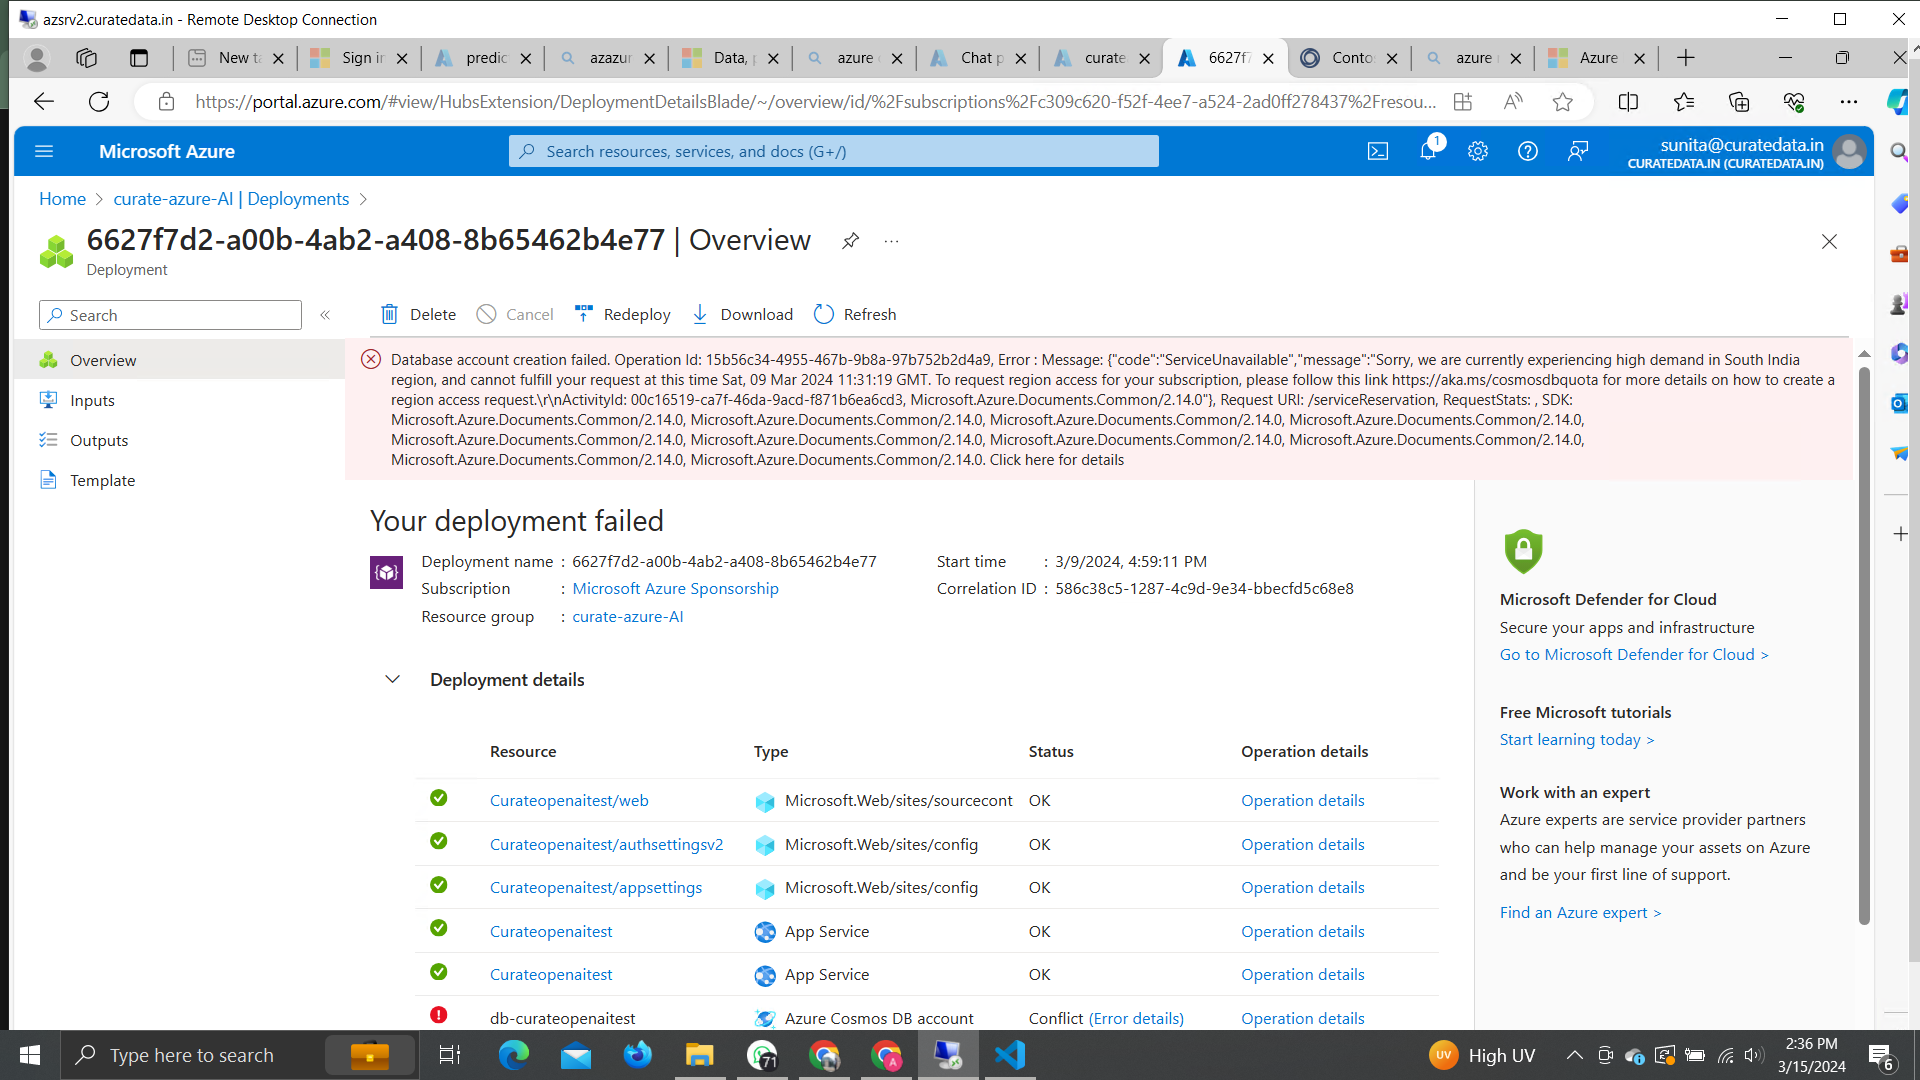Collapse the Deployment details section
This screenshot has height=1080, width=1920.
pyautogui.click(x=393, y=680)
